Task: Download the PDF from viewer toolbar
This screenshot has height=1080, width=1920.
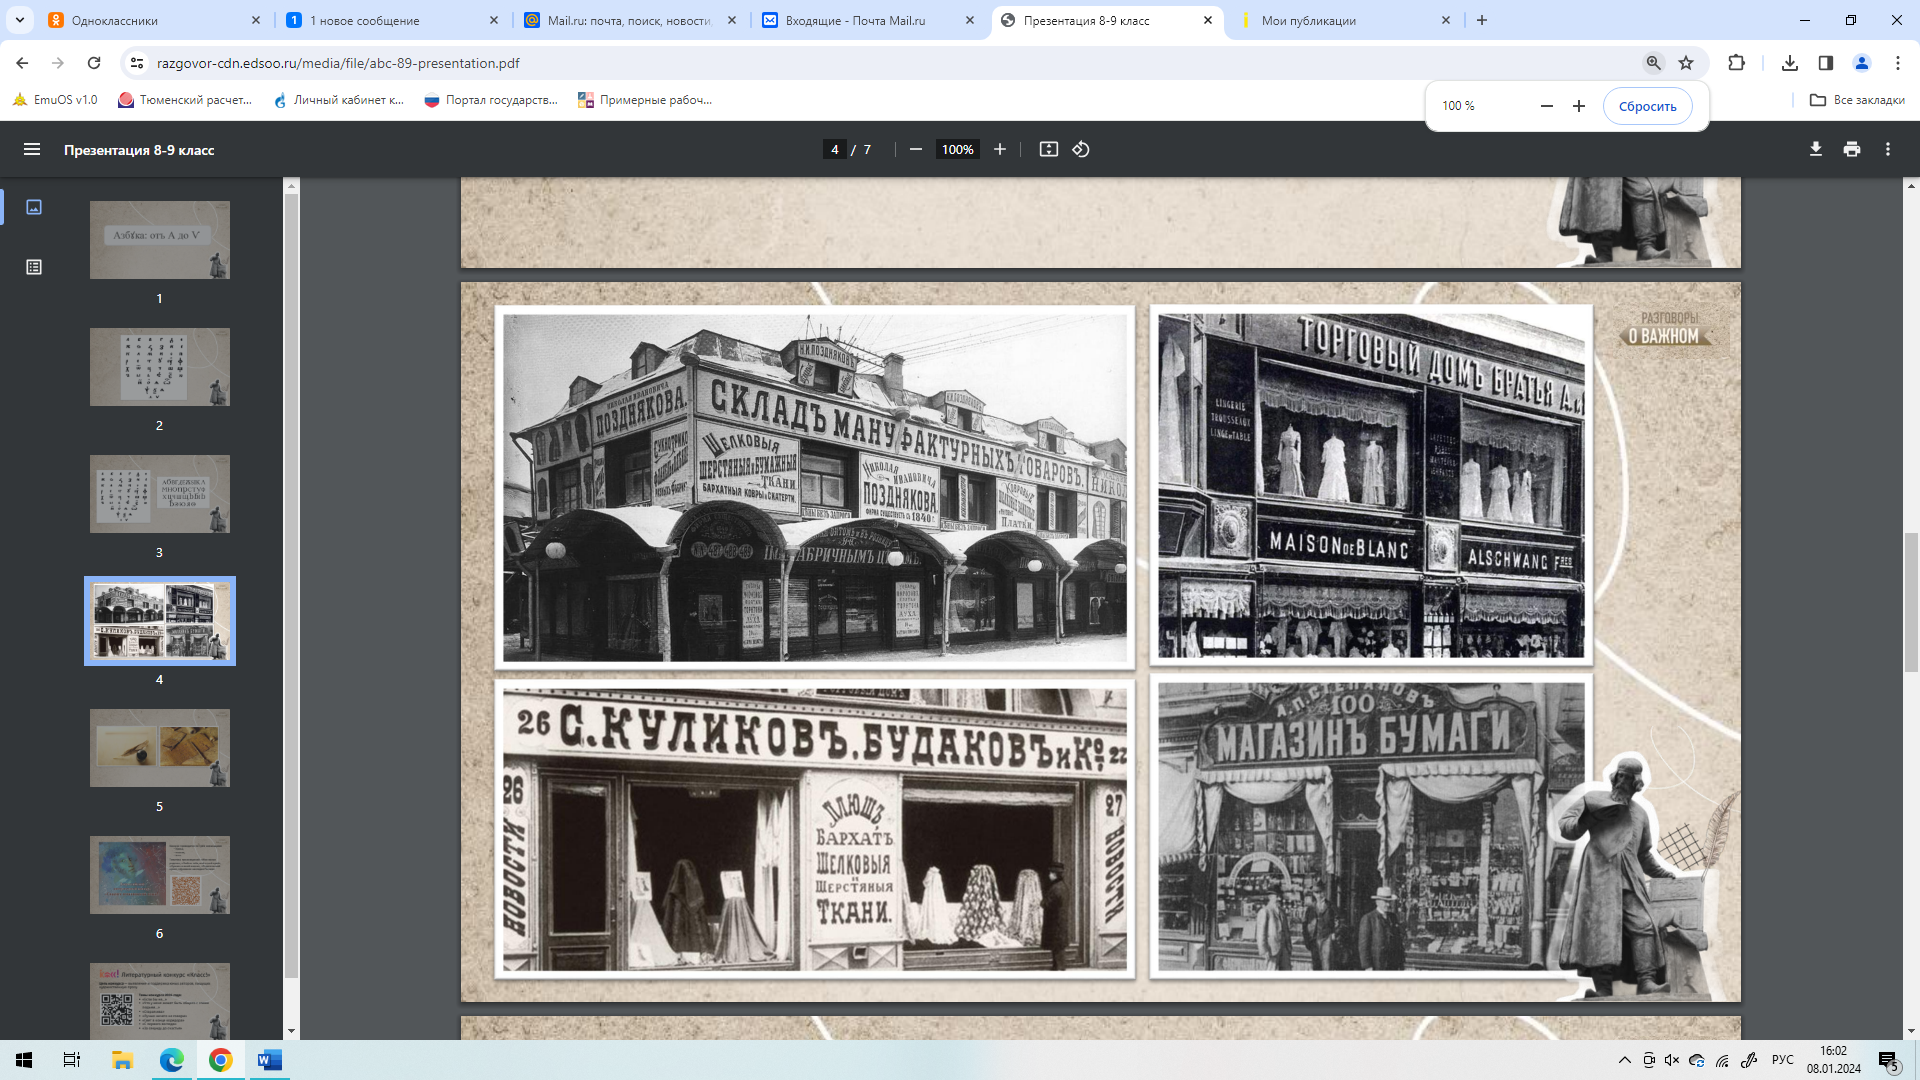Action: coord(1815,149)
